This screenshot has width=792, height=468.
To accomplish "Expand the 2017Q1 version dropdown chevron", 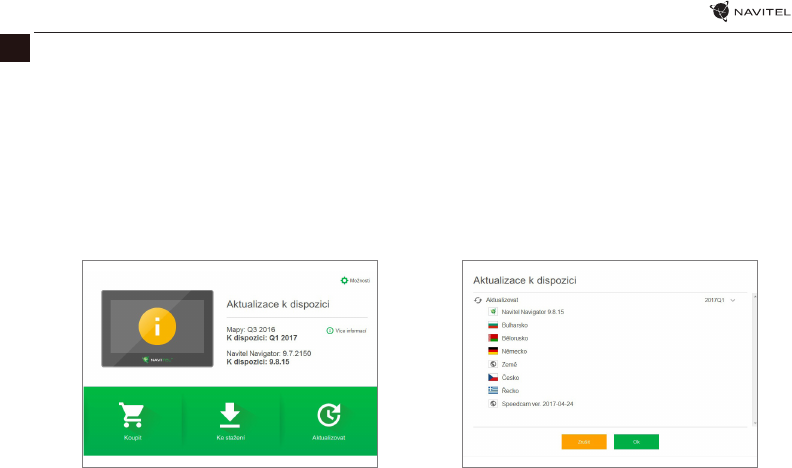I will pyautogui.click(x=733, y=300).
